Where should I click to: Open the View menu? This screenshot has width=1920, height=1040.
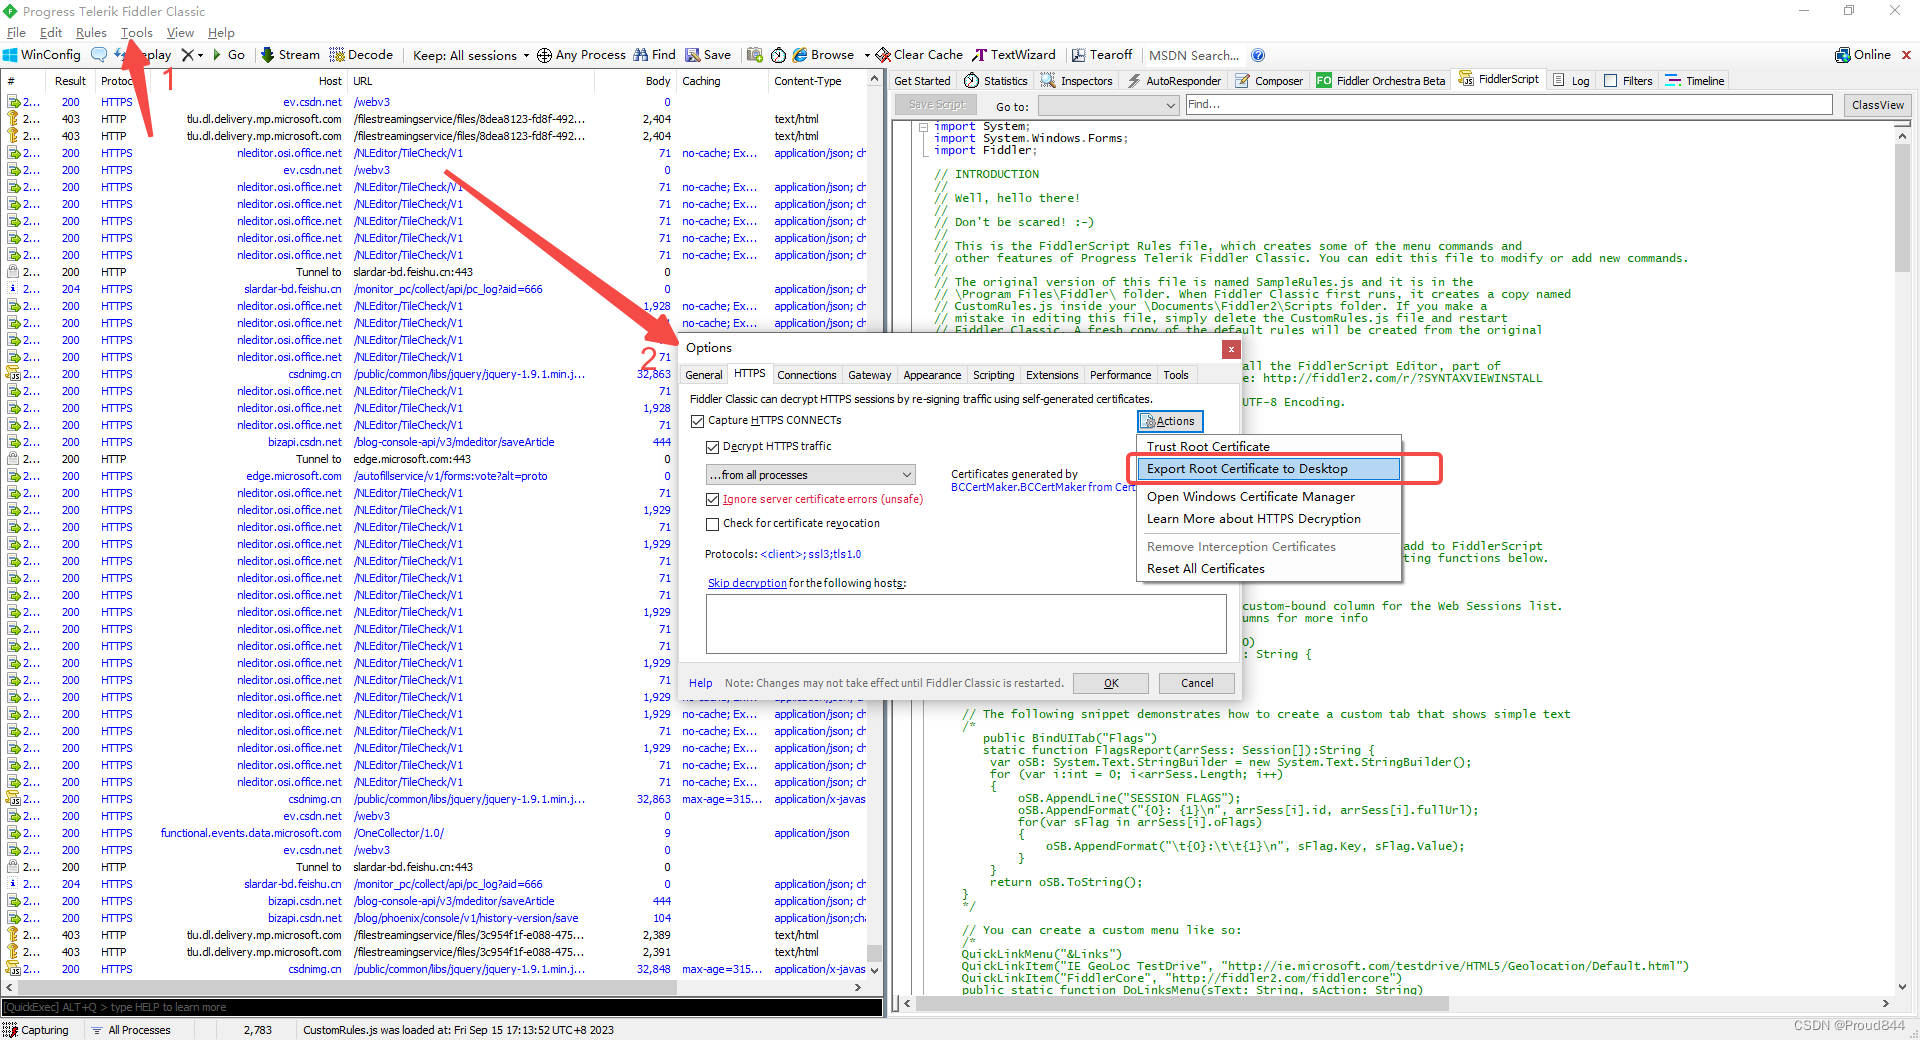[x=180, y=33]
